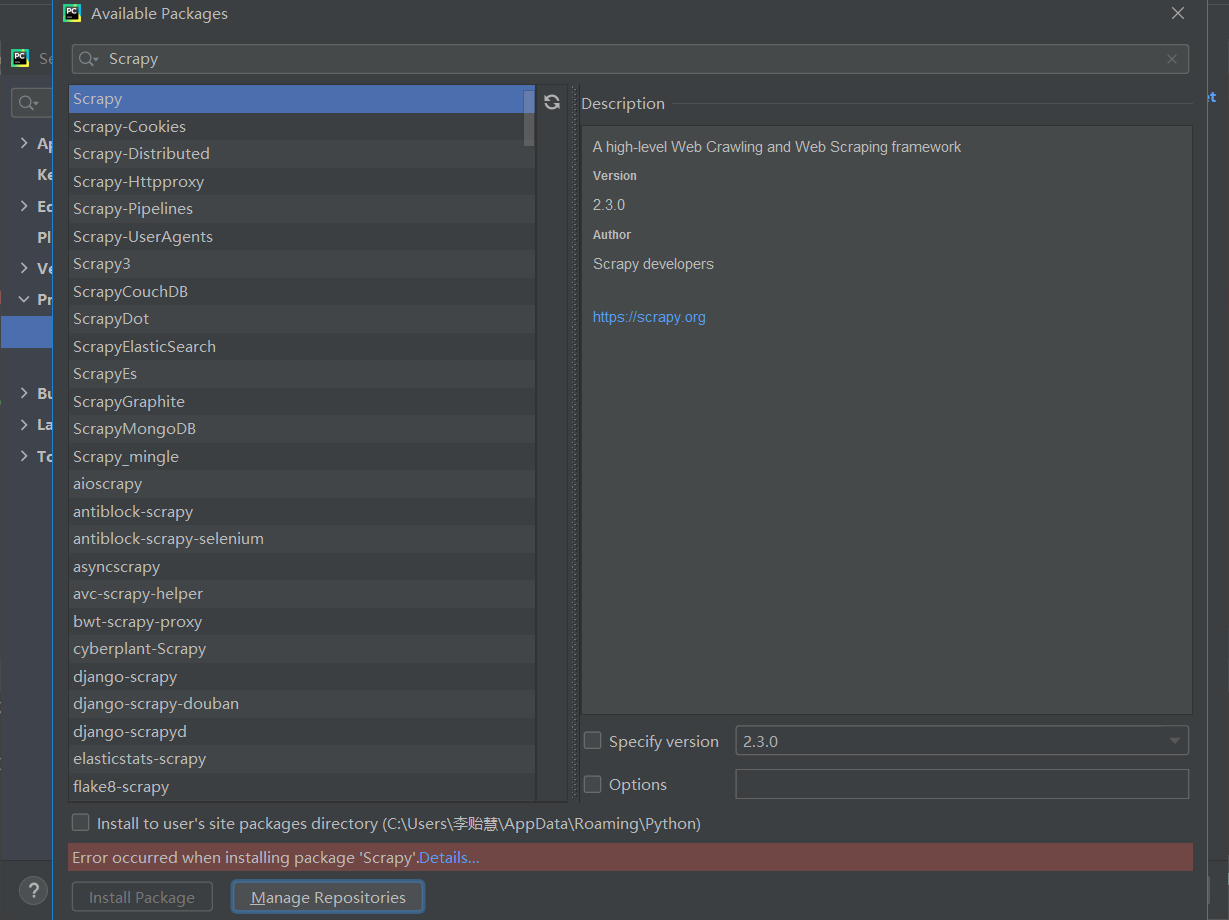Toggle Install to user's site packages directory
1229x920 pixels.
click(x=81, y=823)
